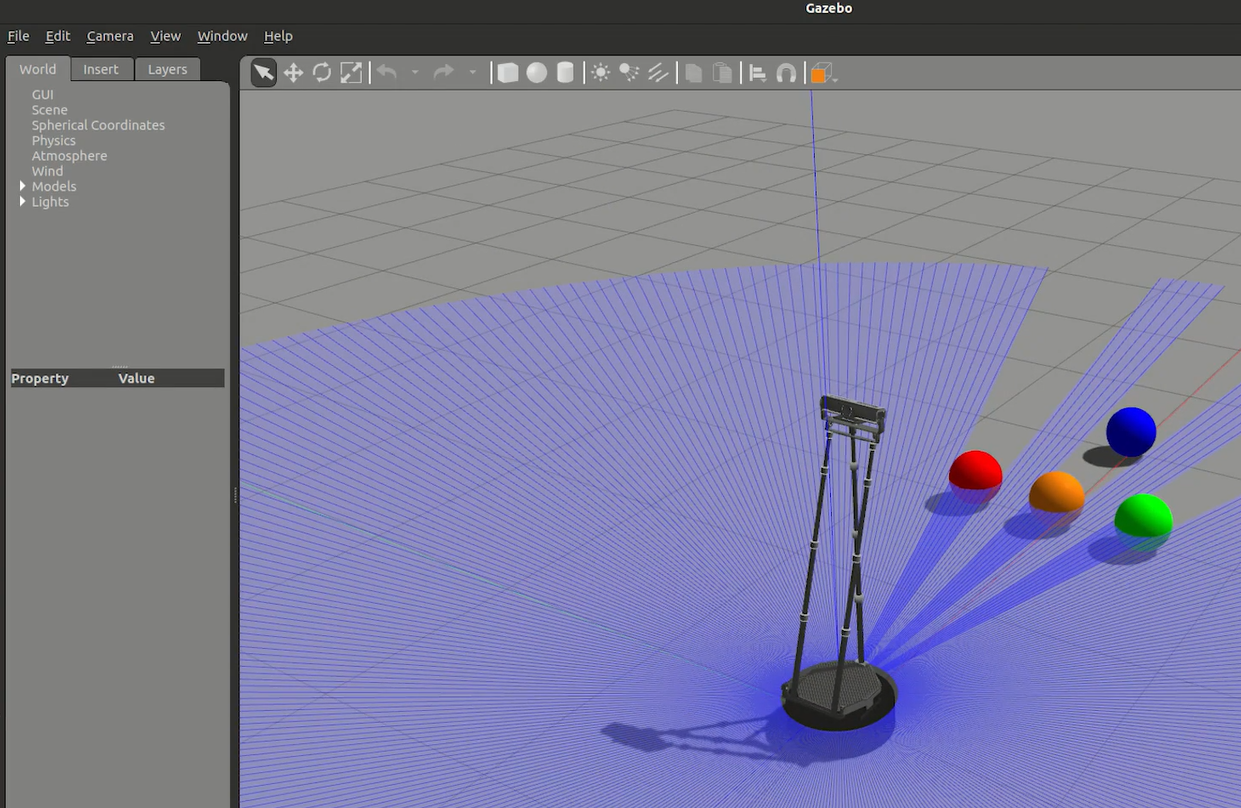Click the camera head atop the robot
Viewport: 1241px width, 808px height.
853,413
